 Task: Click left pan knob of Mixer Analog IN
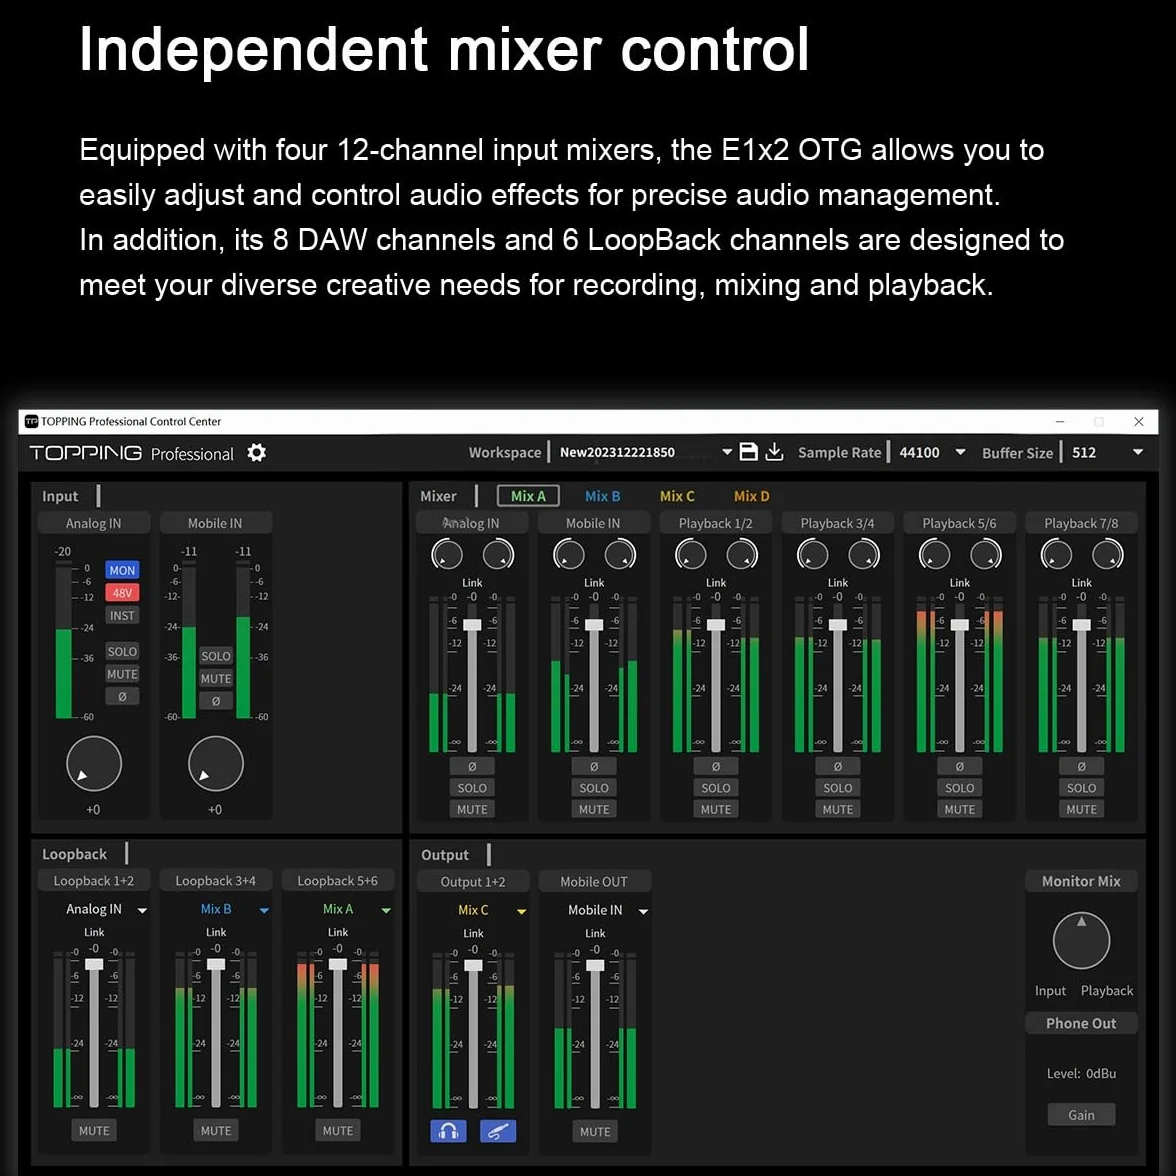click(447, 555)
